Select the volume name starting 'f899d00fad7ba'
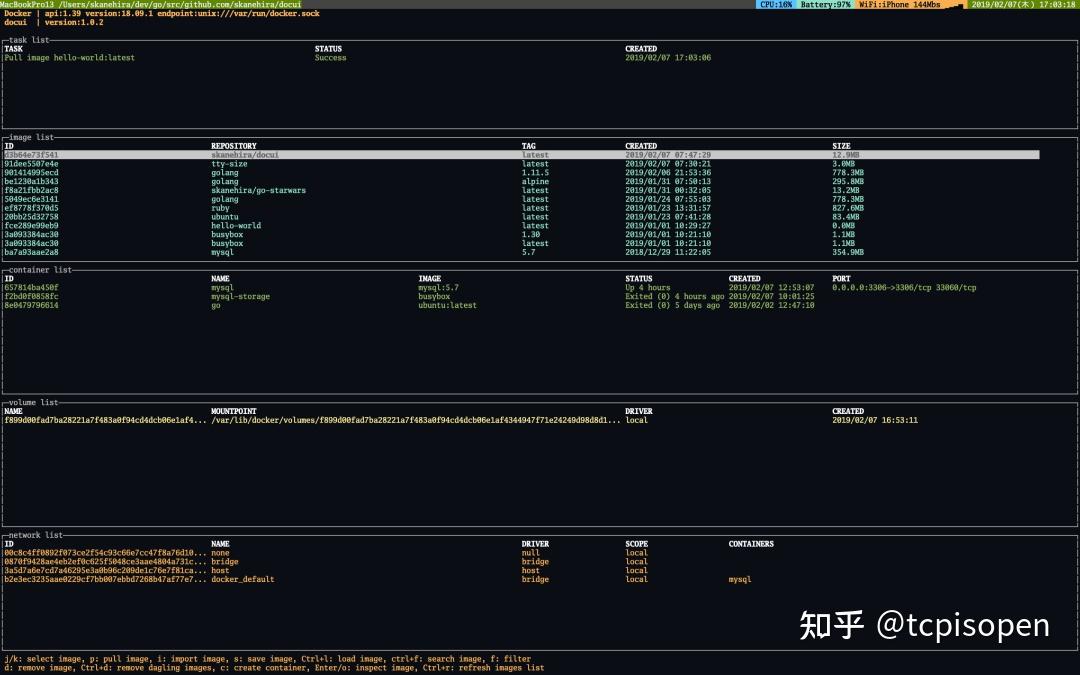 (x=105, y=420)
